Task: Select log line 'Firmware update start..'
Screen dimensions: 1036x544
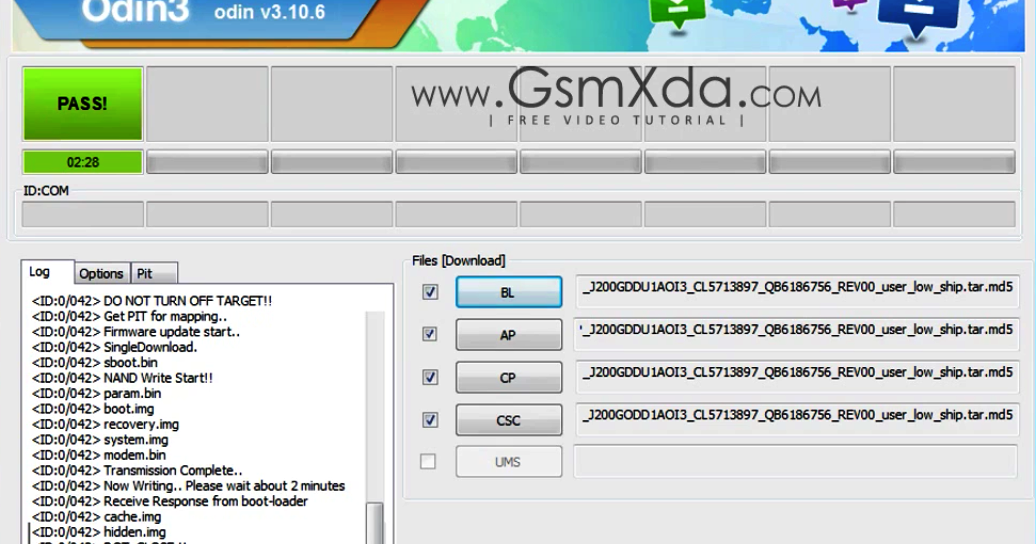Action: pos(136,331)
